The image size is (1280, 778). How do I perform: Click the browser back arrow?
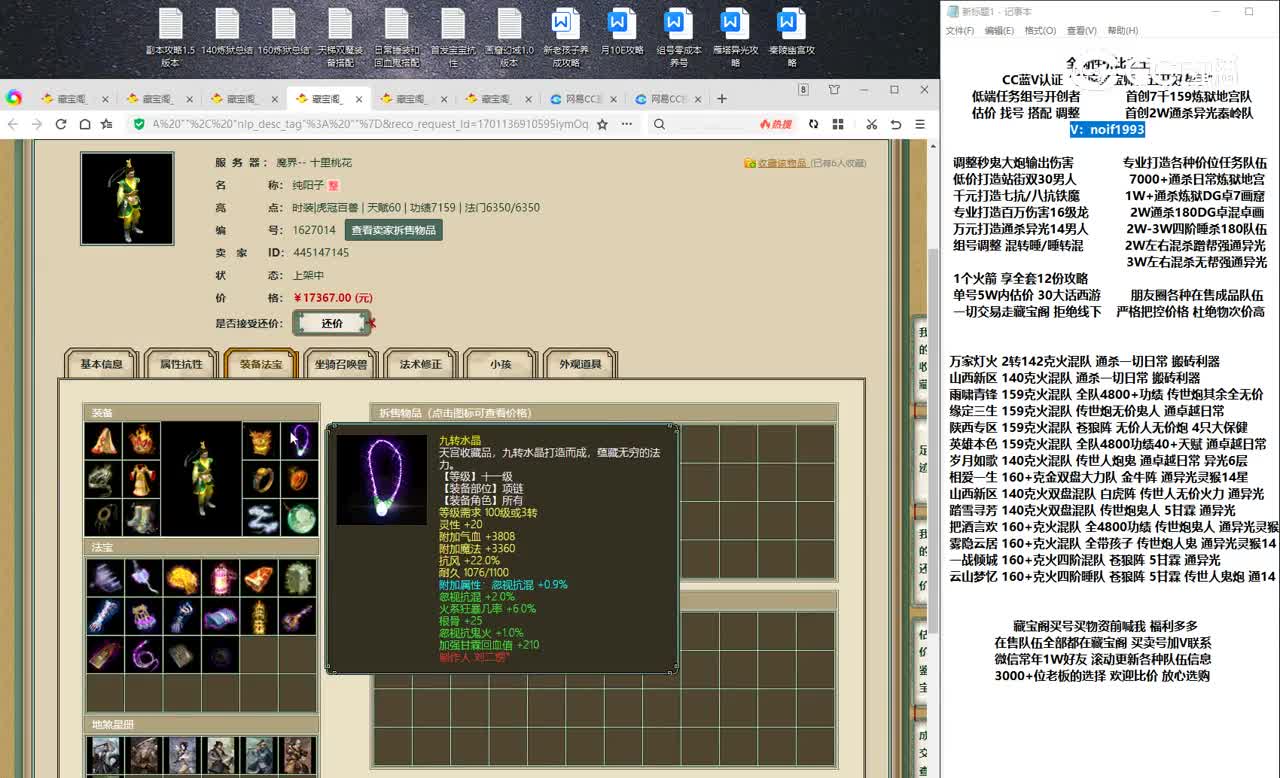click(x=13, y=124)
